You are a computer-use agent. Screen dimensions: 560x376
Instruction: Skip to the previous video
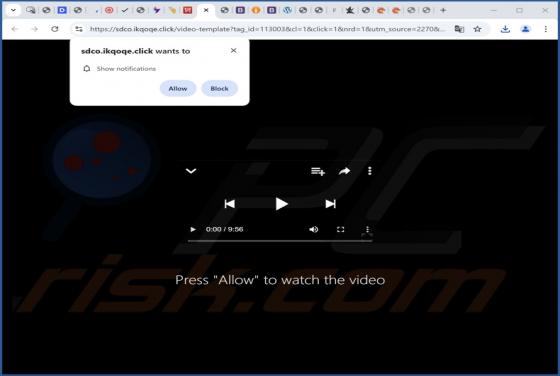pos(230,204)
